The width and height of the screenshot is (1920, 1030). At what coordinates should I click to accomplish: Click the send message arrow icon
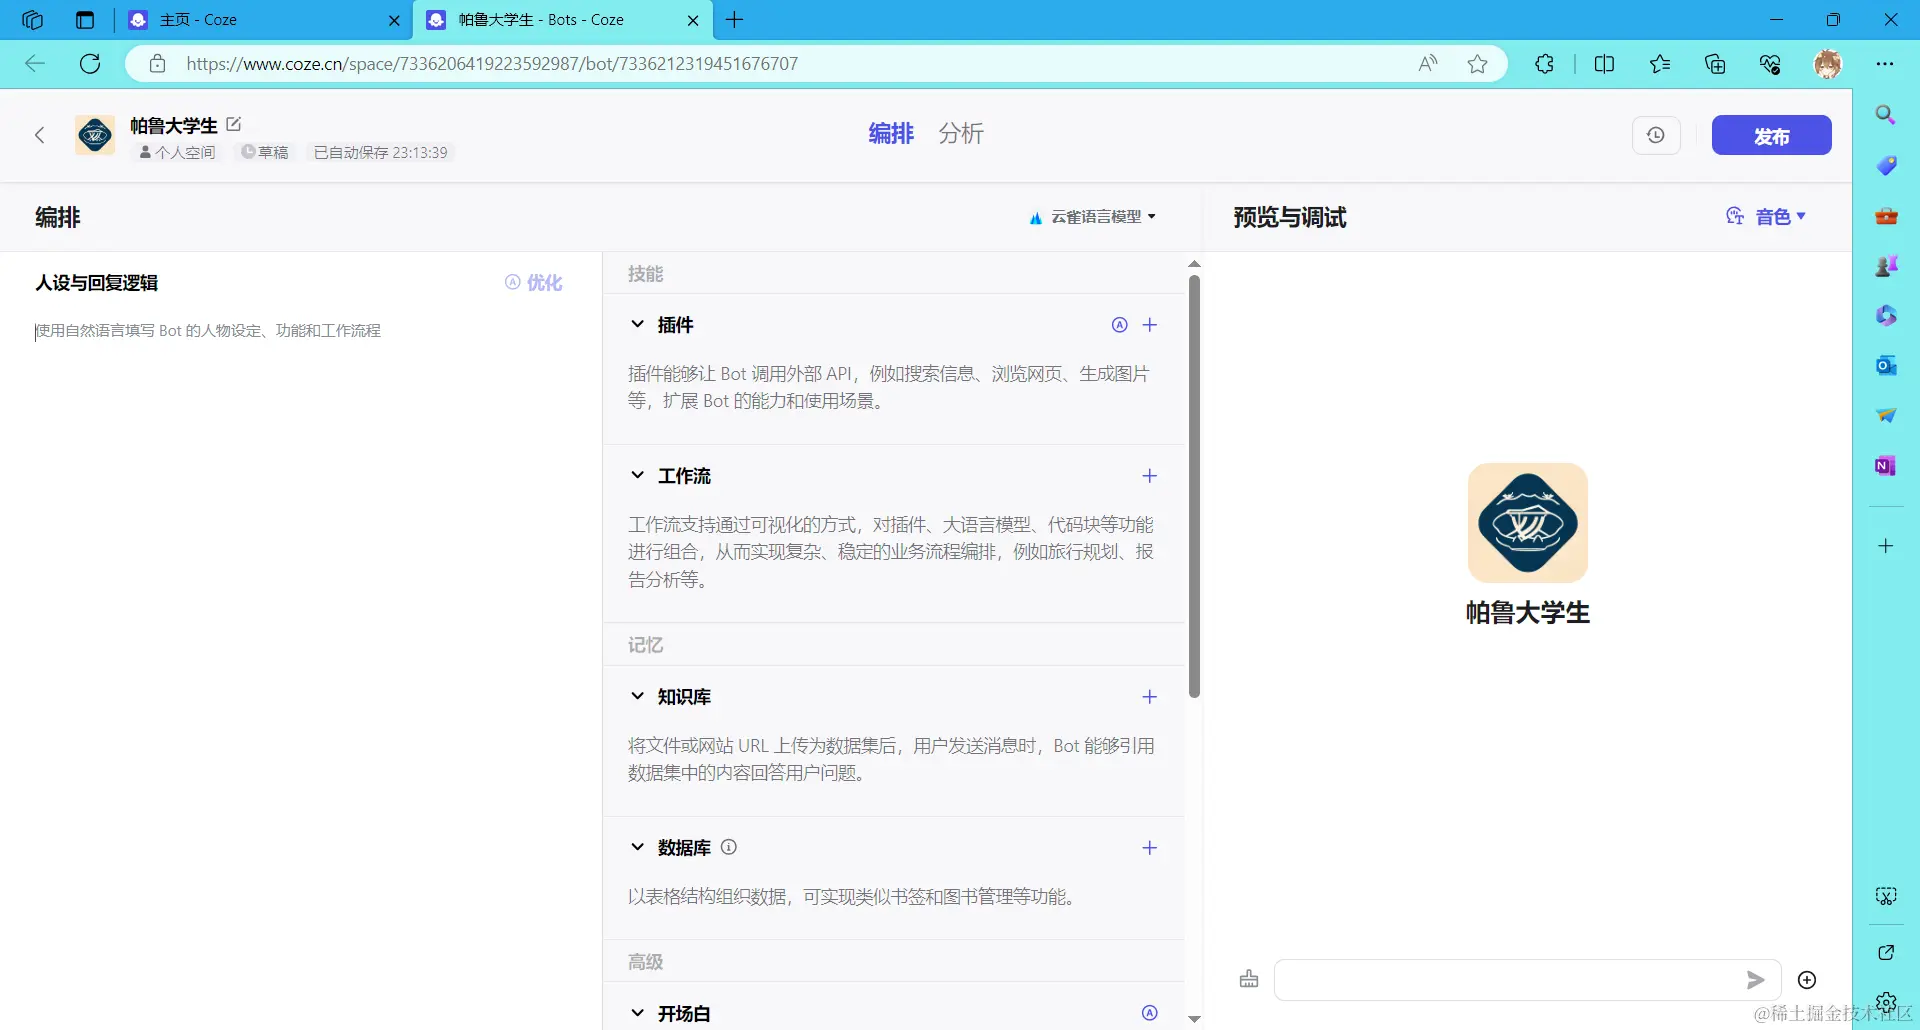1756,980
